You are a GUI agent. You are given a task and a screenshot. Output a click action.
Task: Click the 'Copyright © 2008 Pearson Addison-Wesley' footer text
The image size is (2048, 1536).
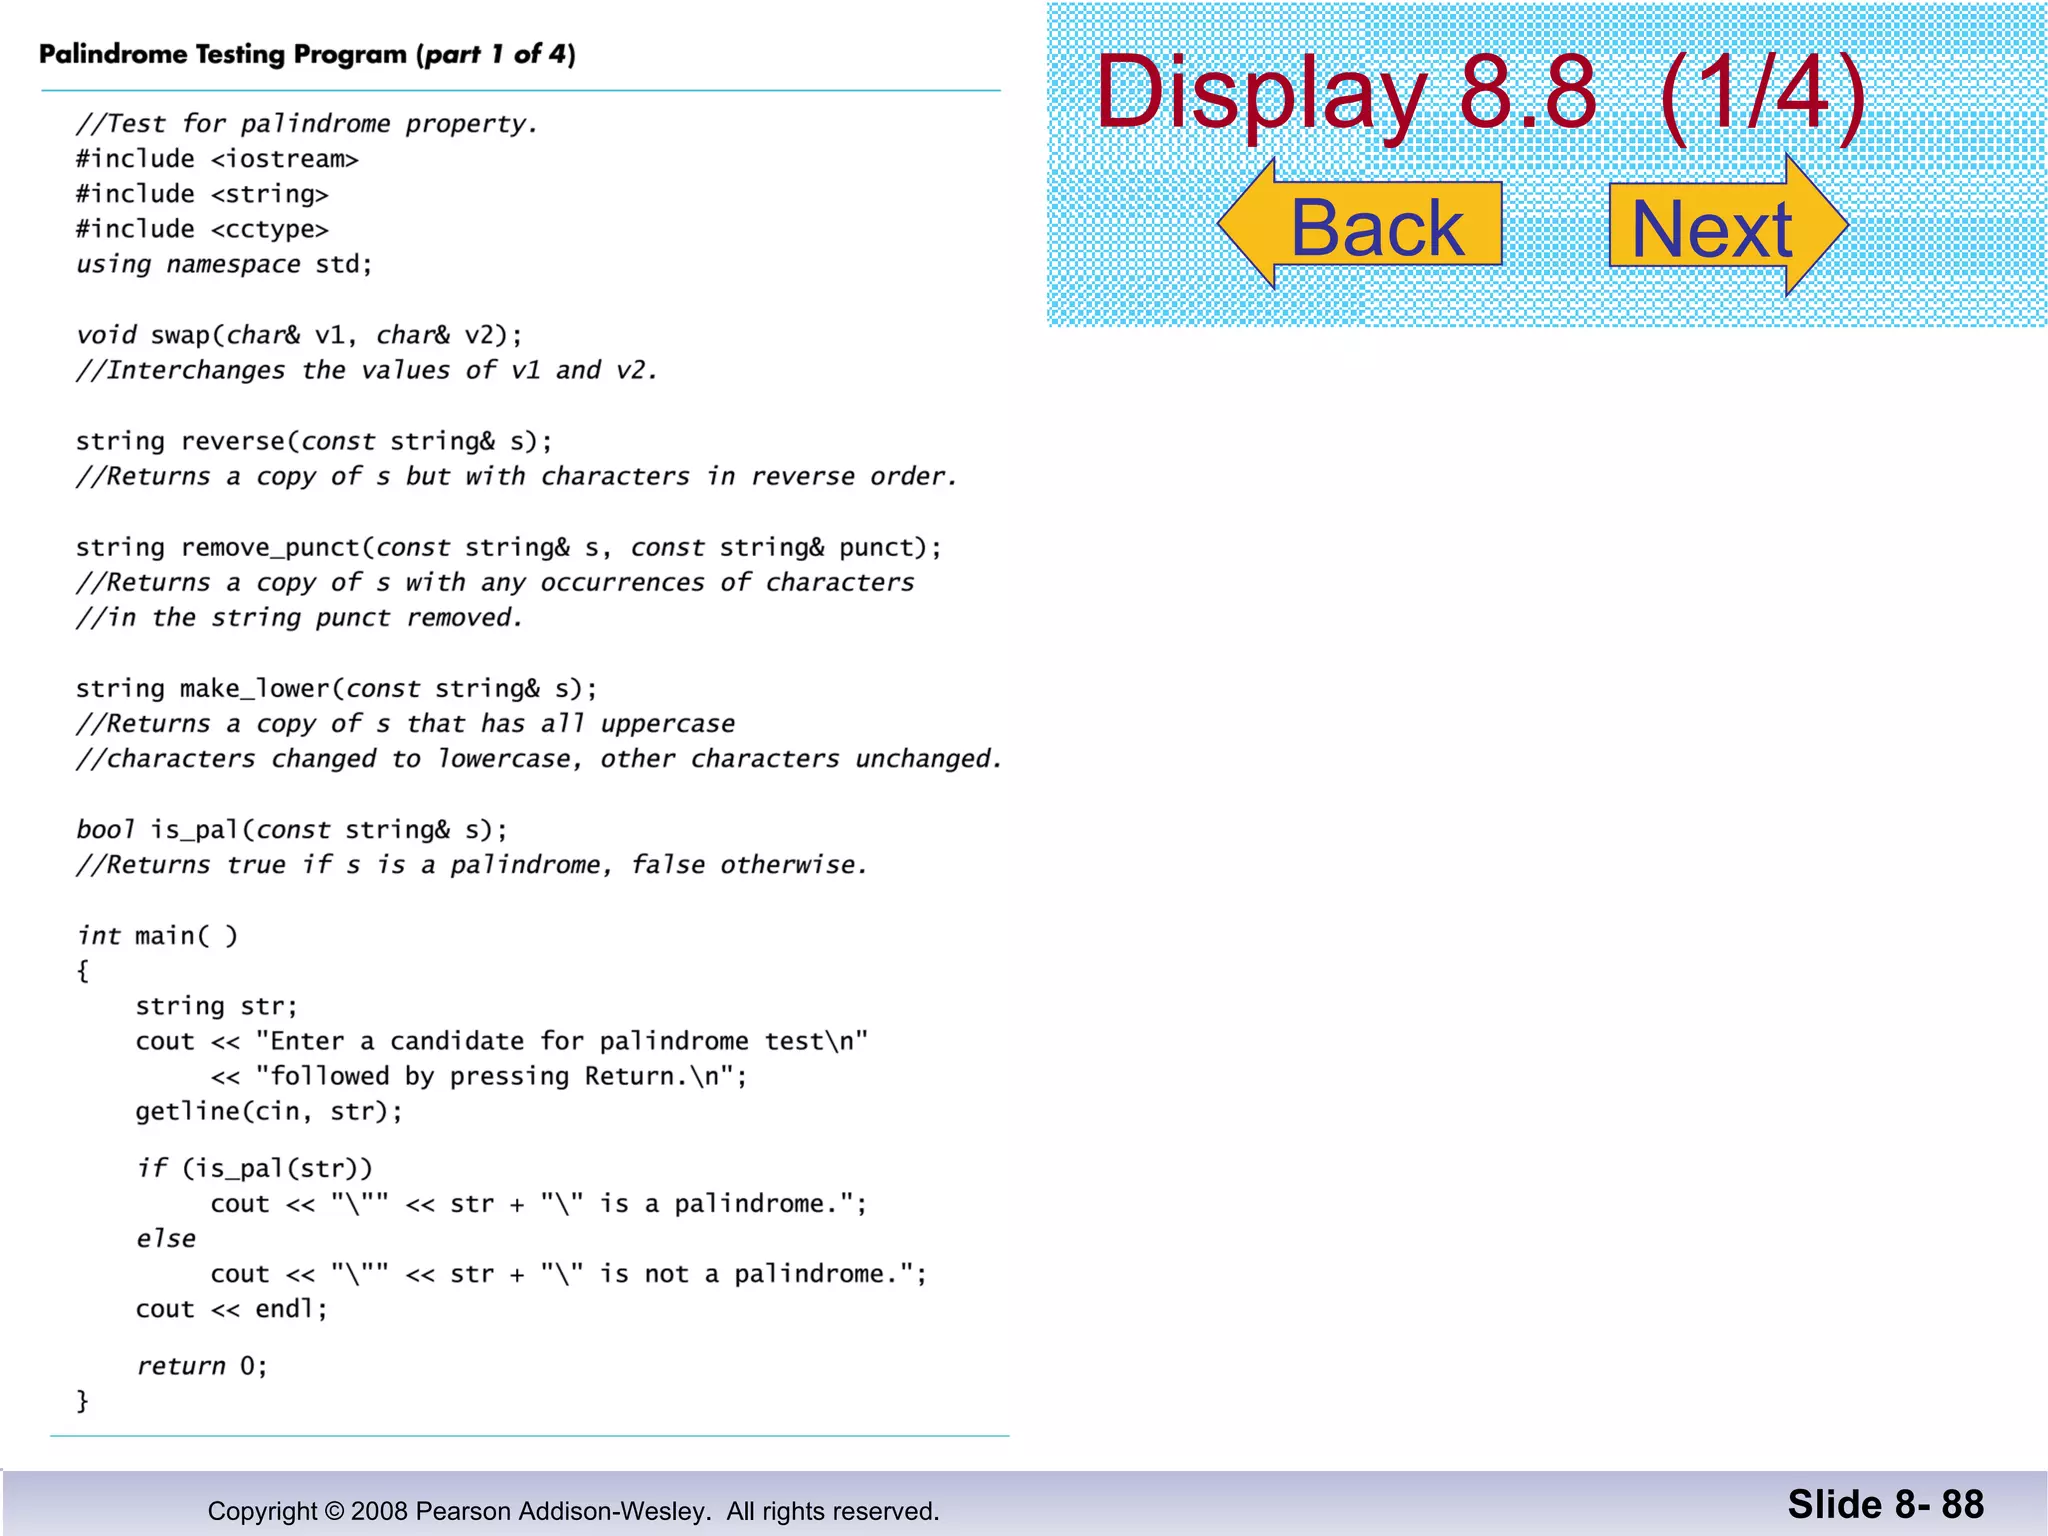pos(573,1511)
